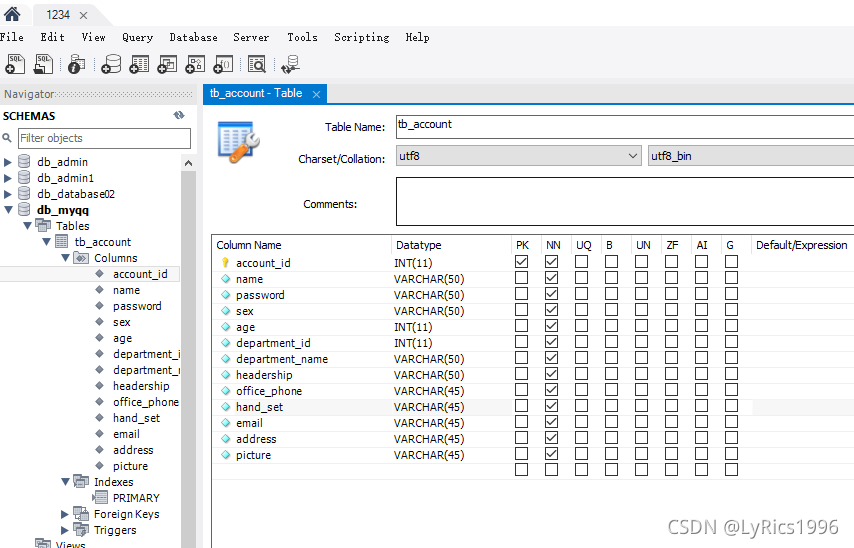Uncheck NN for the address column
854x548 pixels.
[x=551, y=437]
